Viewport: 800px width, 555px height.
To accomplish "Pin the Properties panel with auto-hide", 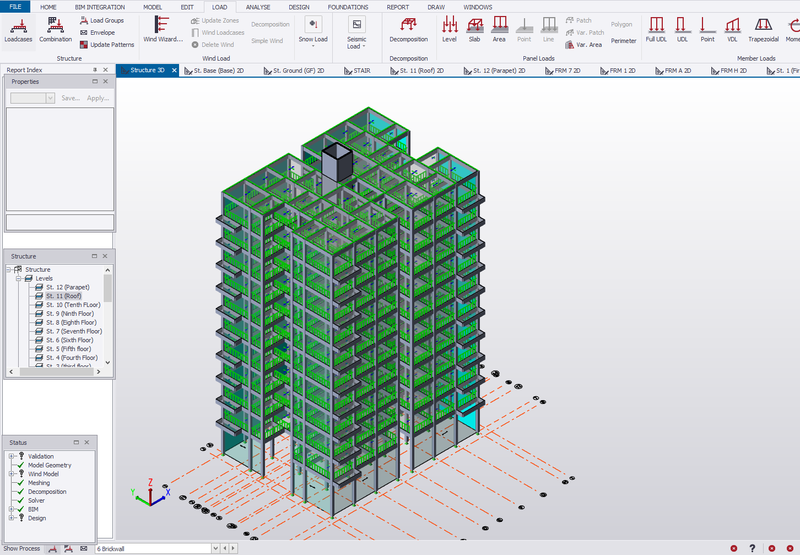I will 94,82.
